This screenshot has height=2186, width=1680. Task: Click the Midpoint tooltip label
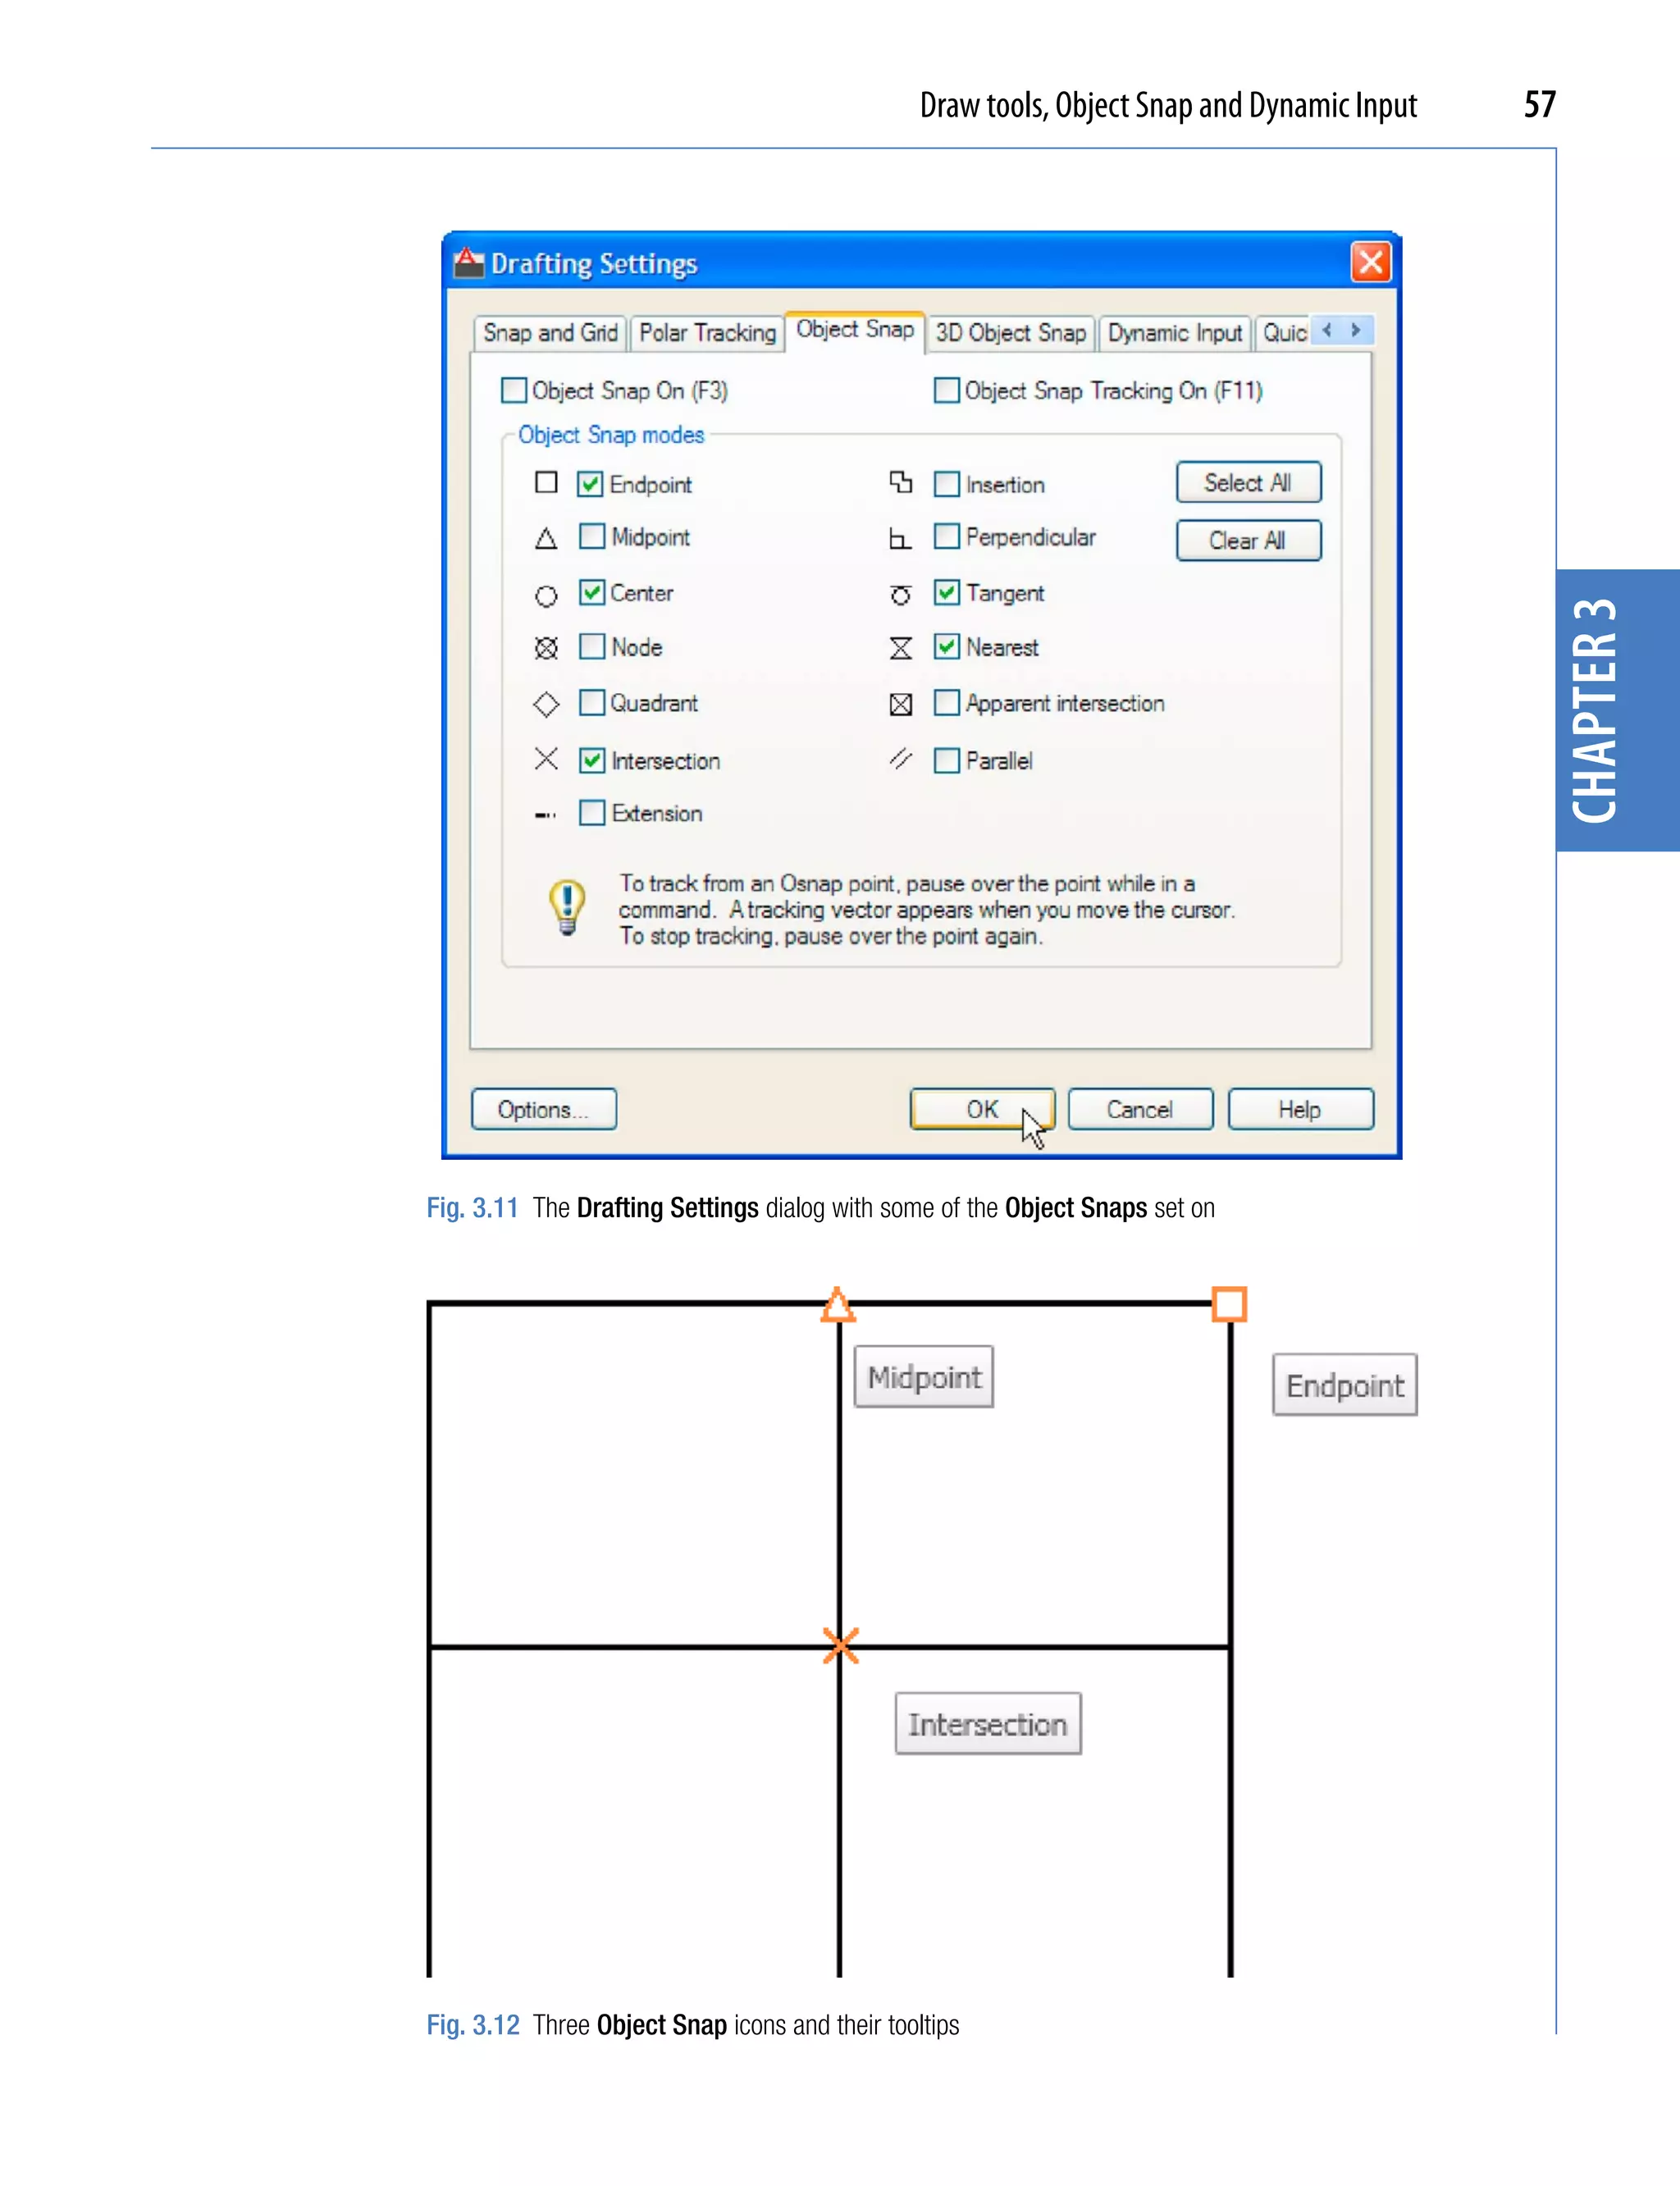pos(924,1377)
